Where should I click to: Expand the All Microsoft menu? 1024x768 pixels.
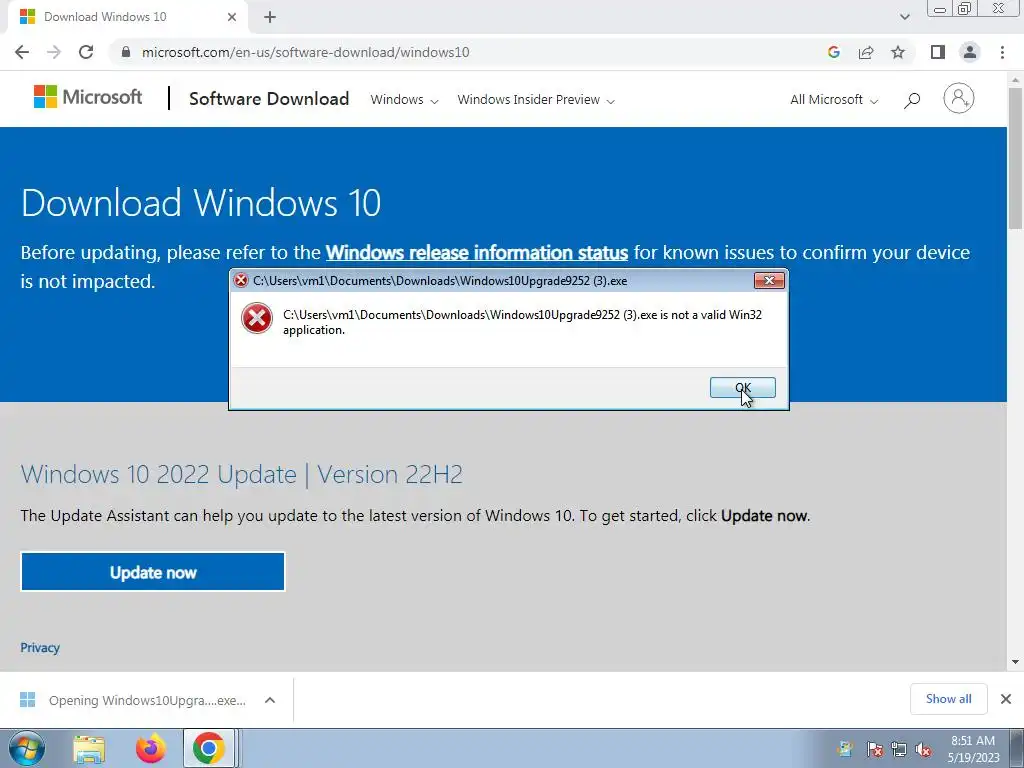pyautogui.click(x=834, y=100)
